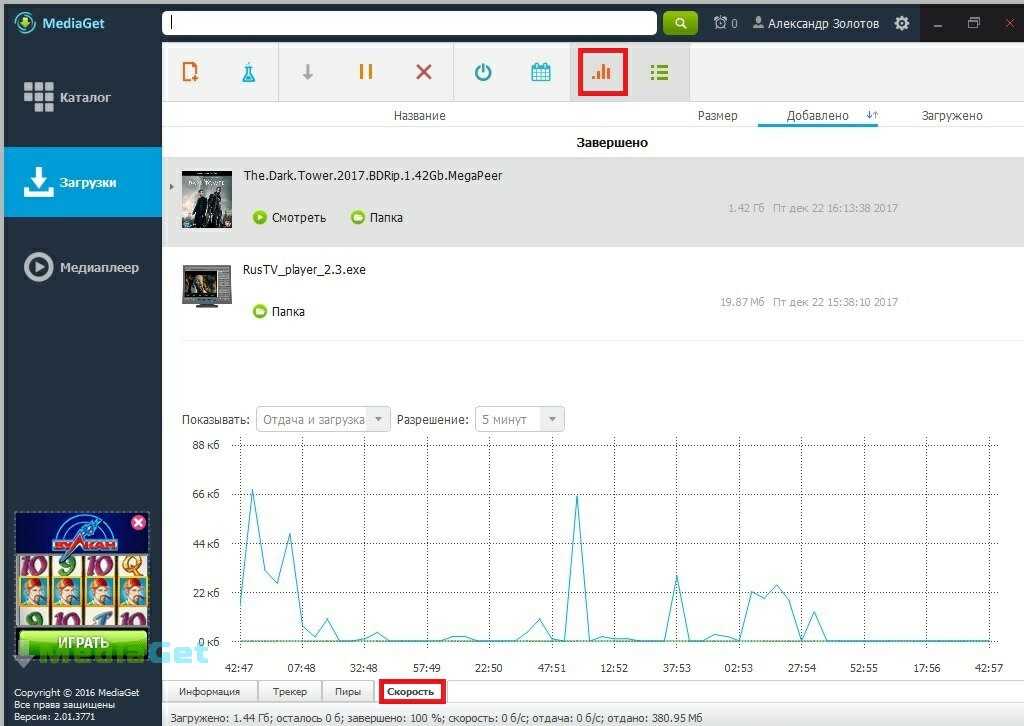
Task: Toggle the speed statistics chart icon
Action: click(601, 72)
